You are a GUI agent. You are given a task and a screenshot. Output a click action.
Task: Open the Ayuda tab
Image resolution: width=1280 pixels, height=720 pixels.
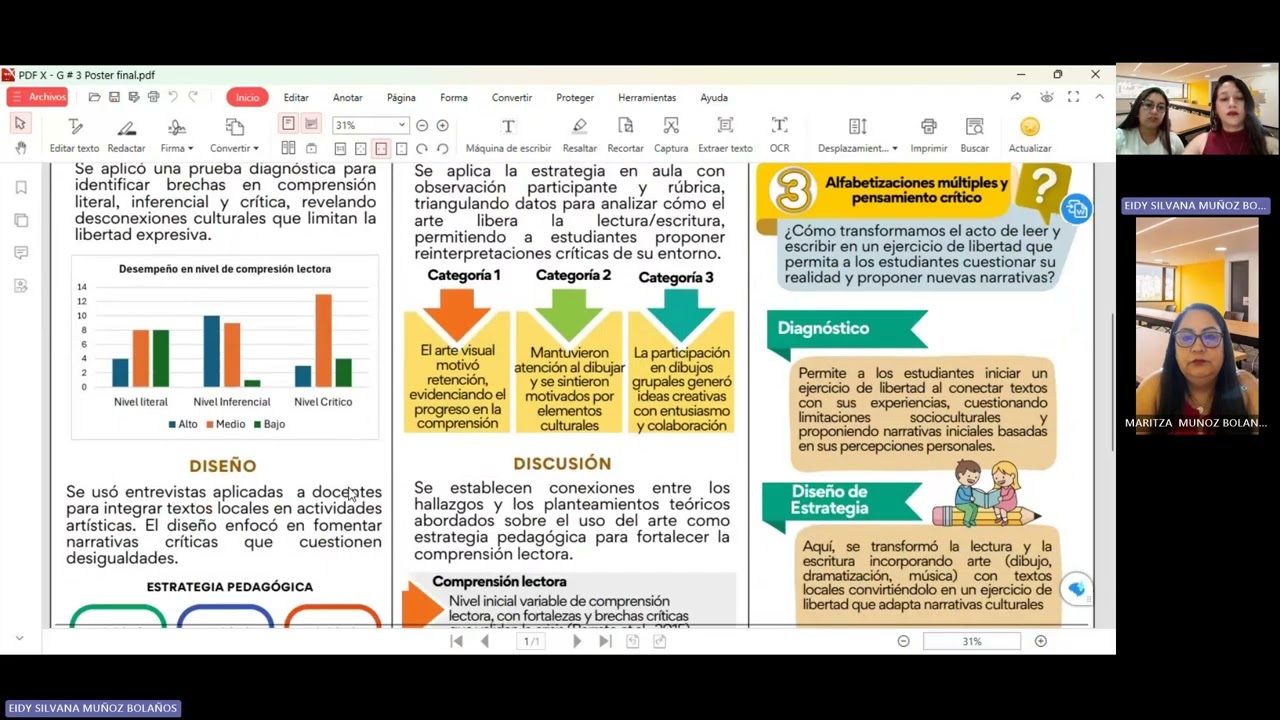714,97
